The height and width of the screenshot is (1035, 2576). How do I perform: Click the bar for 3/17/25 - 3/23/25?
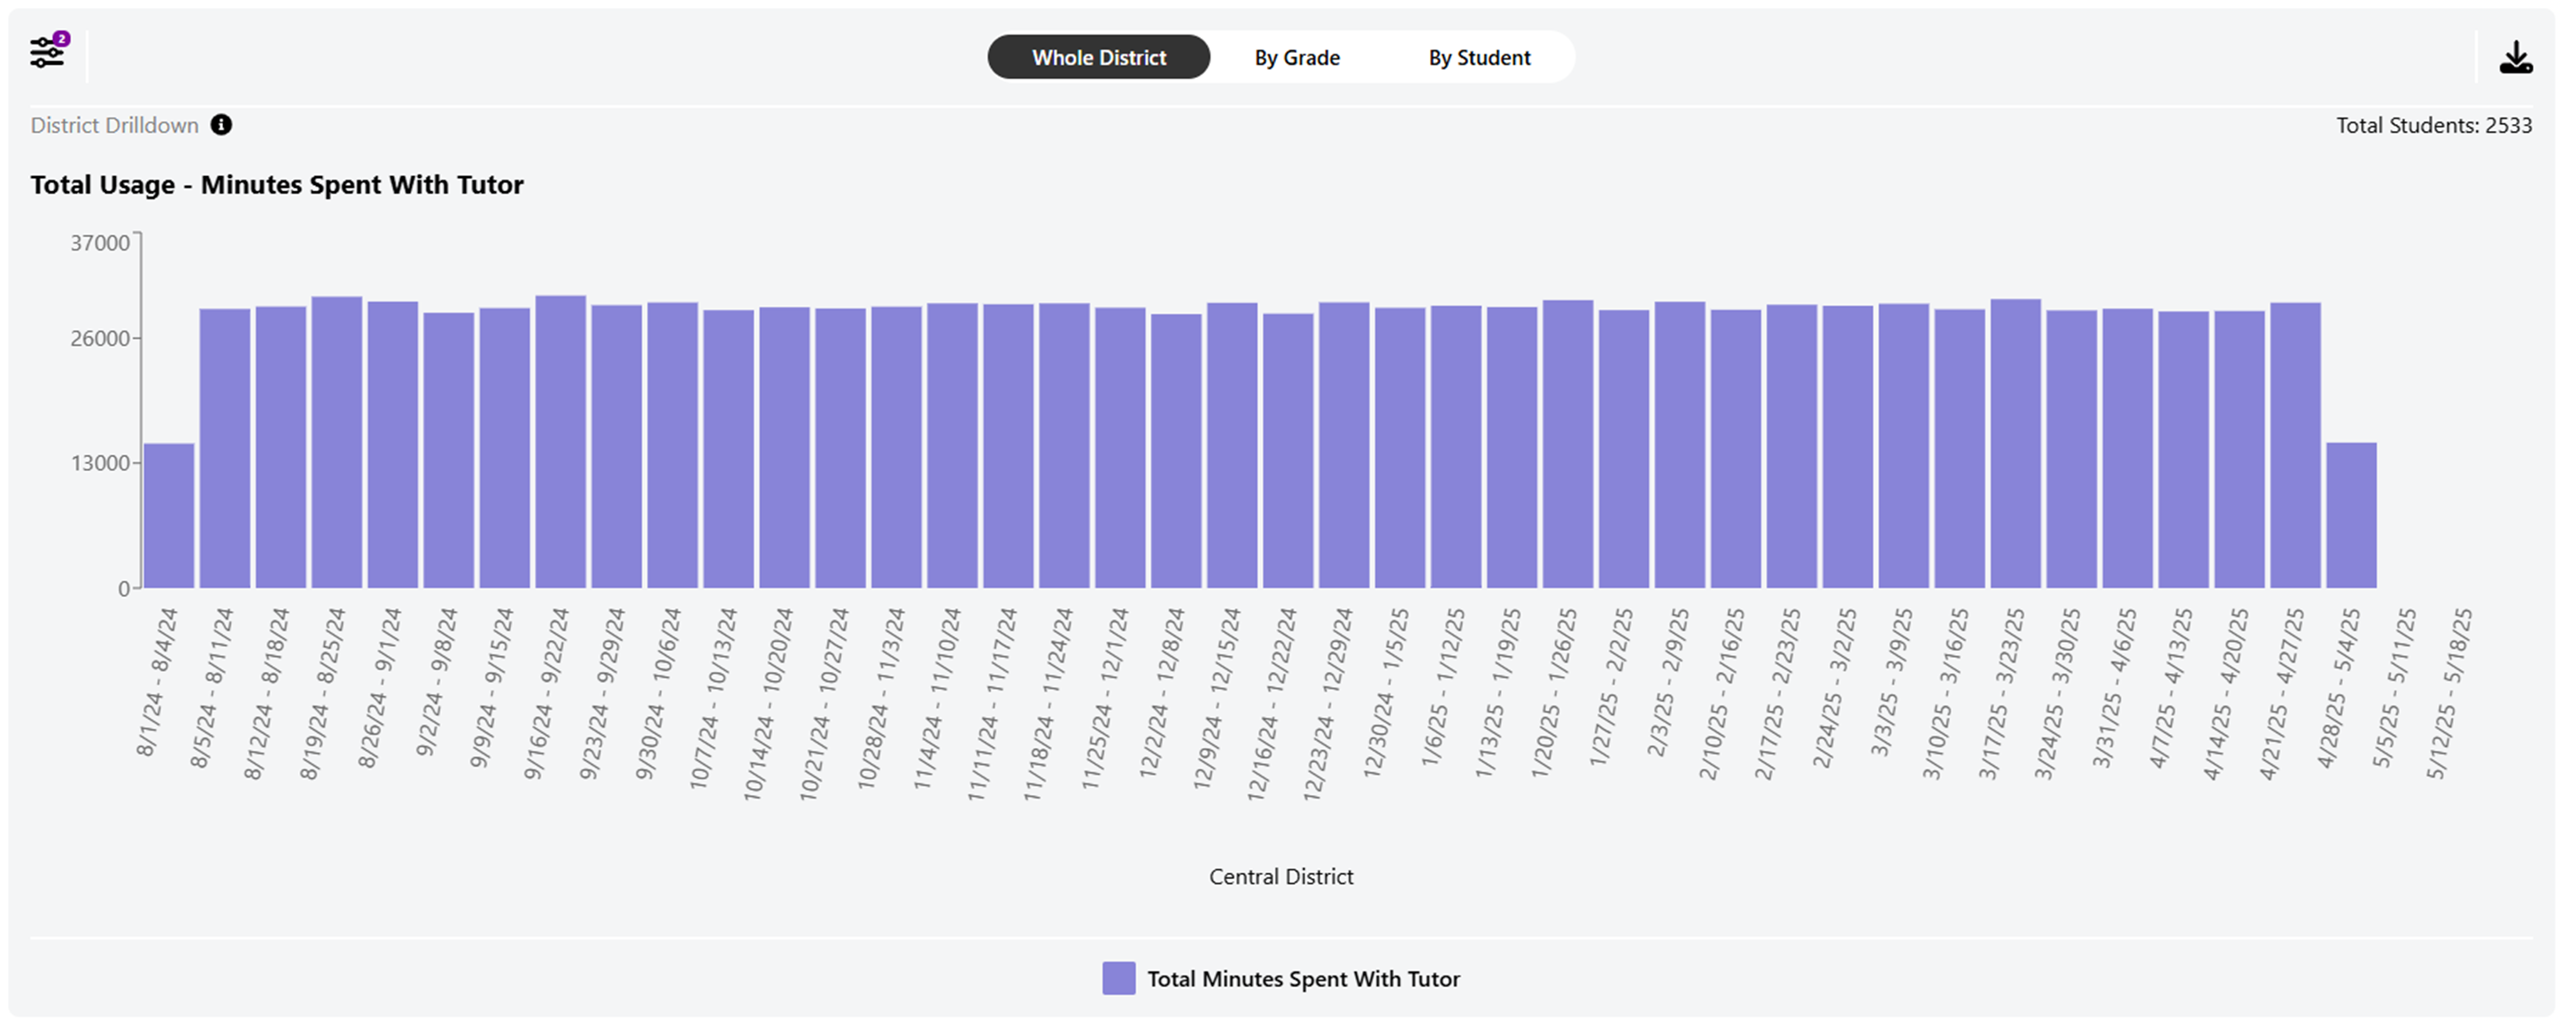[2015, 442]
